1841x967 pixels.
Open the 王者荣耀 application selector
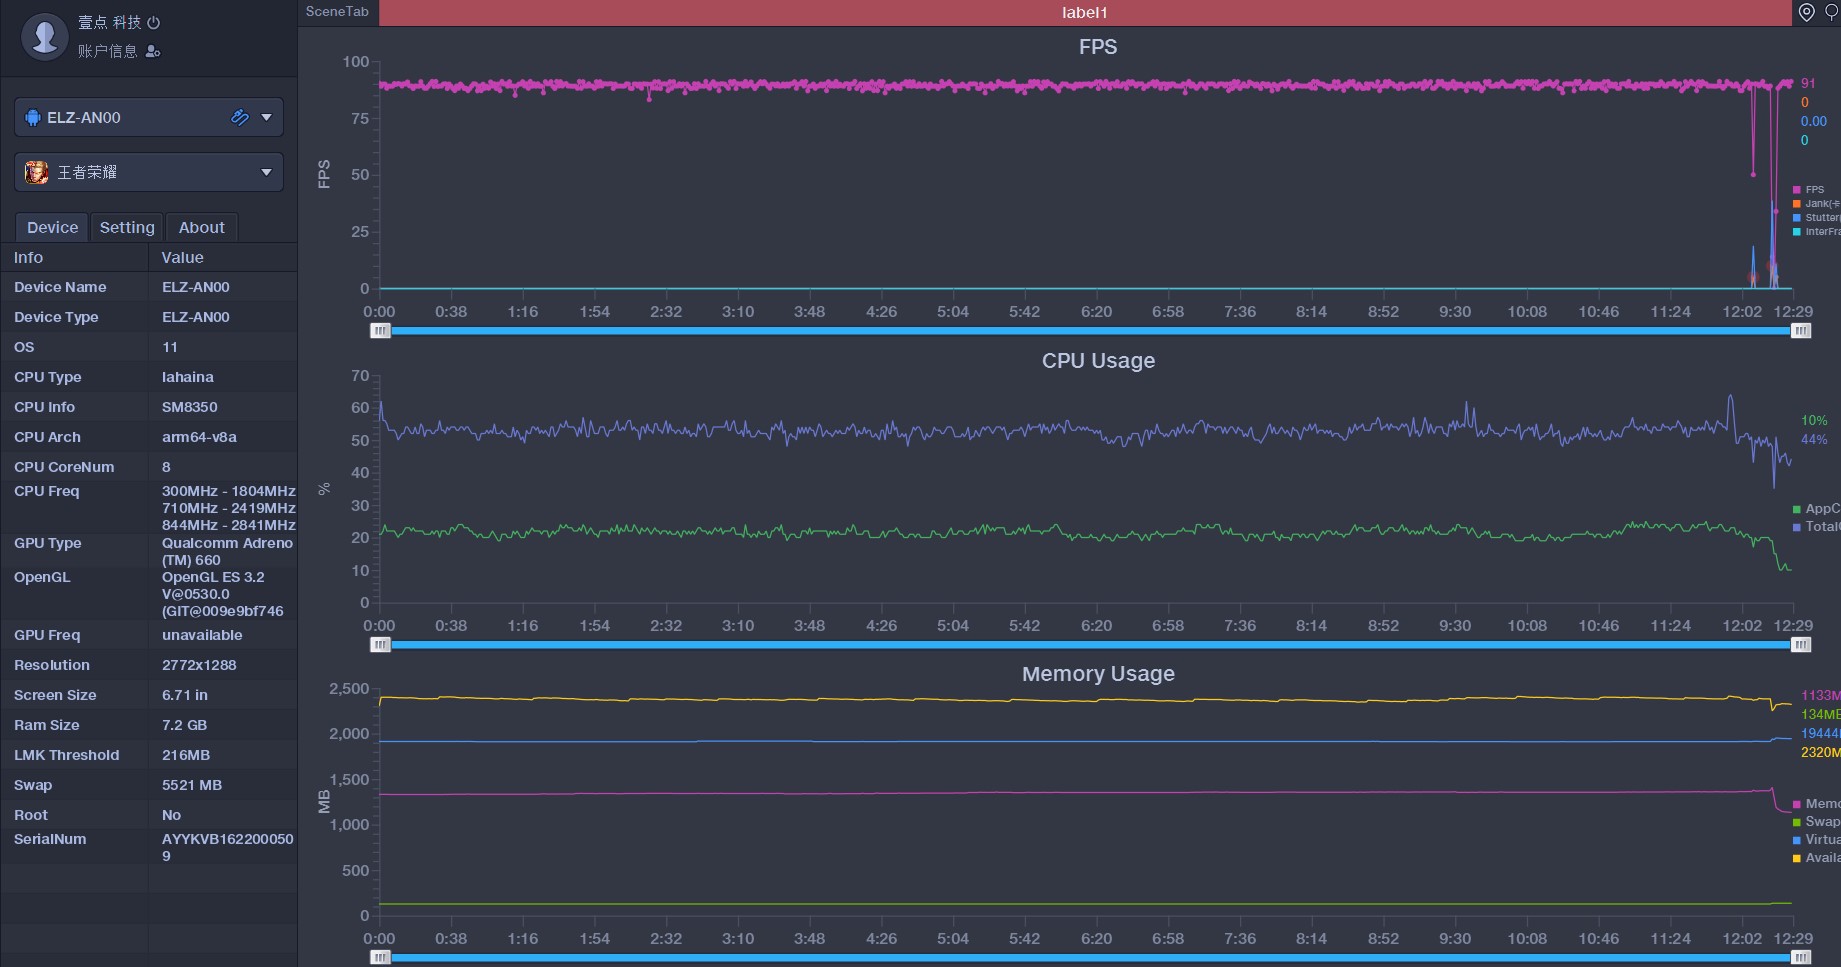149,172
